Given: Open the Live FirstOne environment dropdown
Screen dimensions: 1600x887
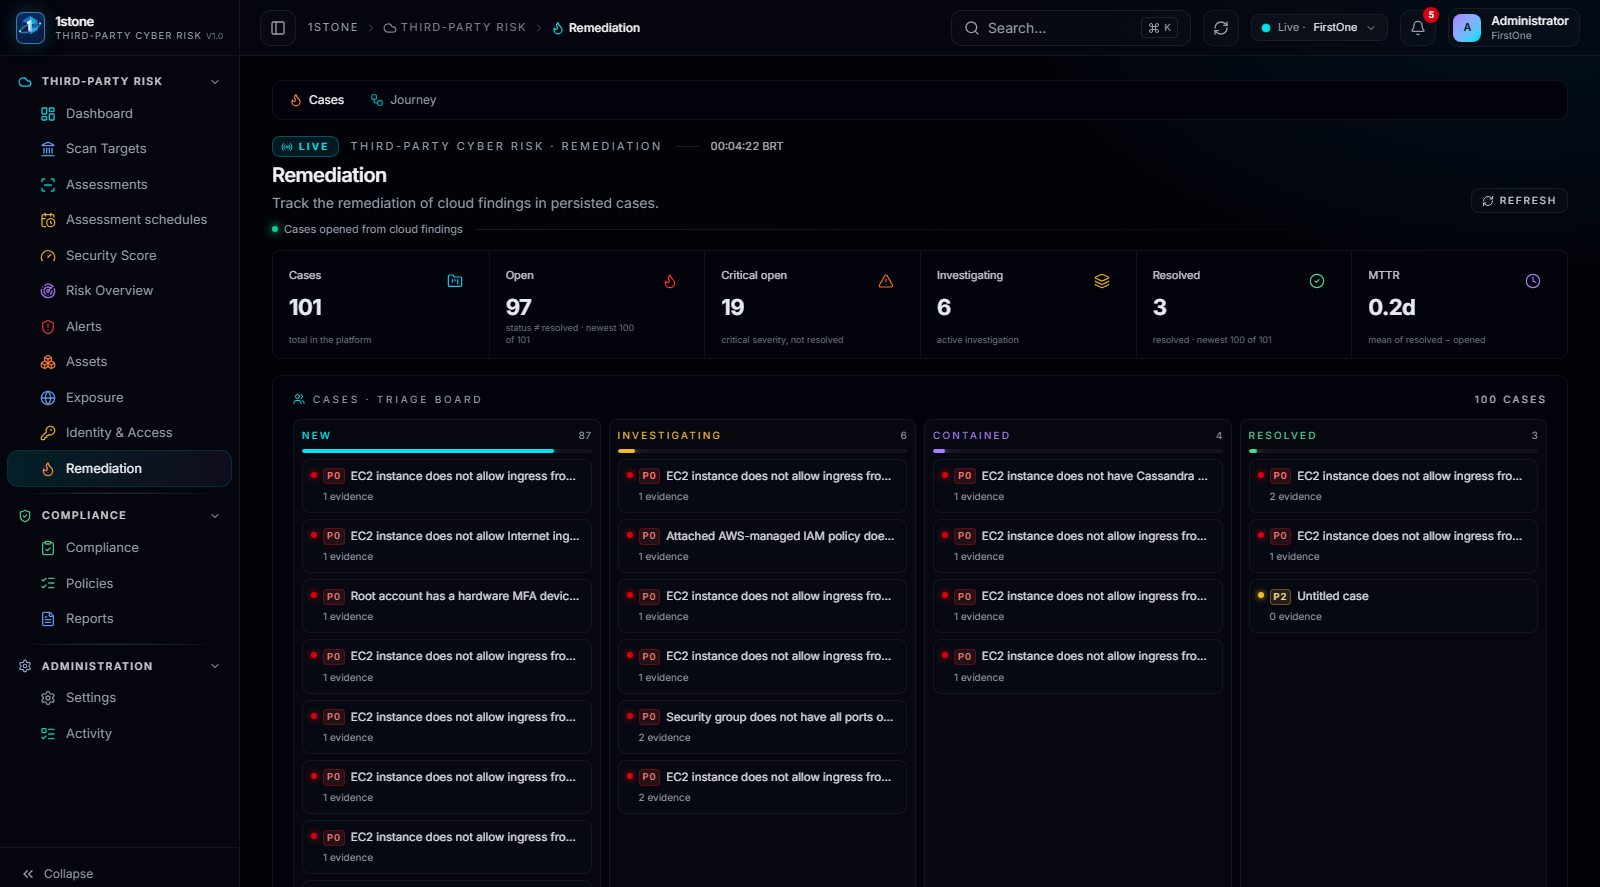Looking at the screenshot, I should tap(1319, 28).
